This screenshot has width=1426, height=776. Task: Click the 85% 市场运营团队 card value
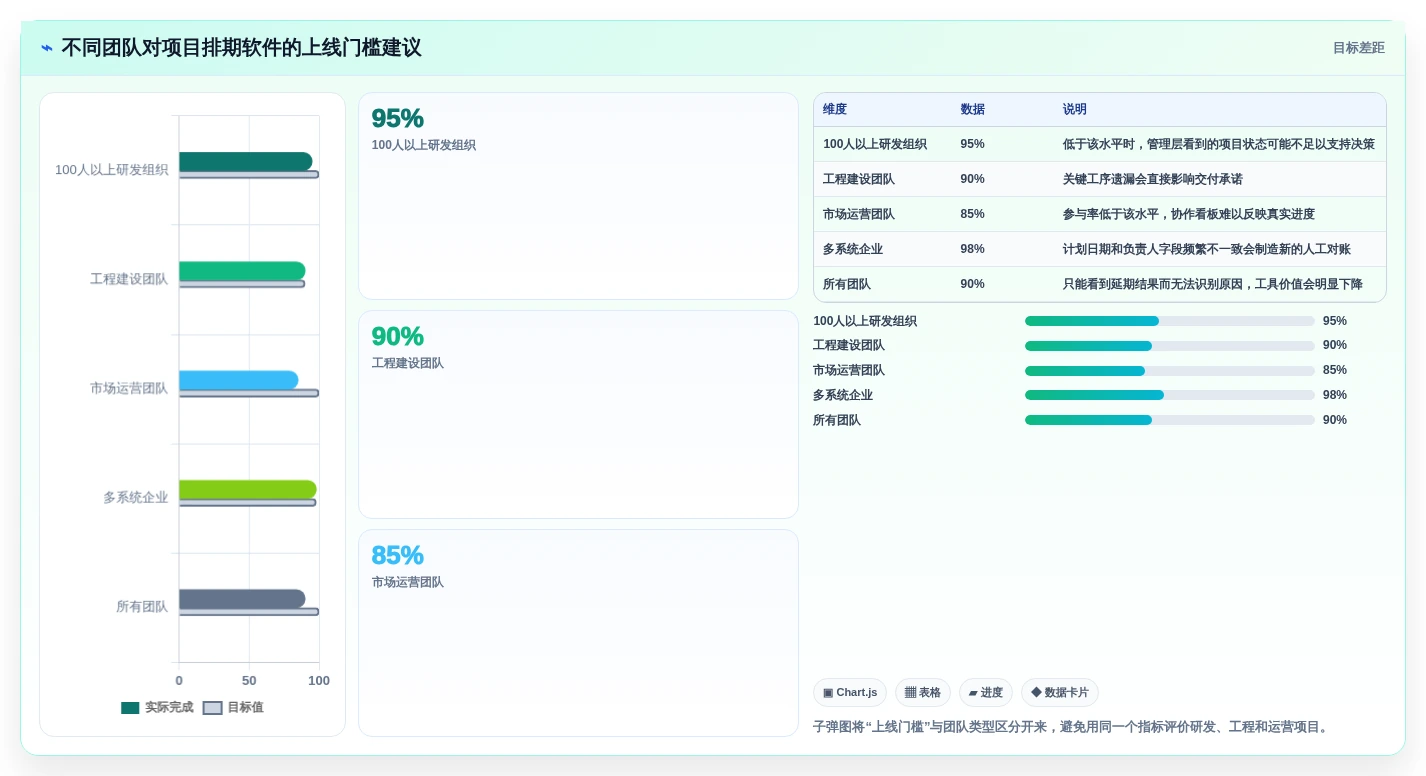(398, 556)
